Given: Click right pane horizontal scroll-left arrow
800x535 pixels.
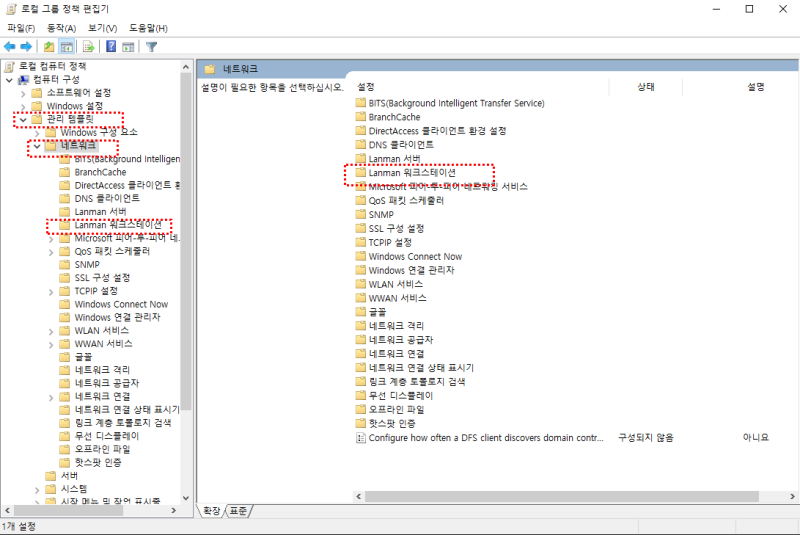Looking at the screenshot, I should pos(359,496).
